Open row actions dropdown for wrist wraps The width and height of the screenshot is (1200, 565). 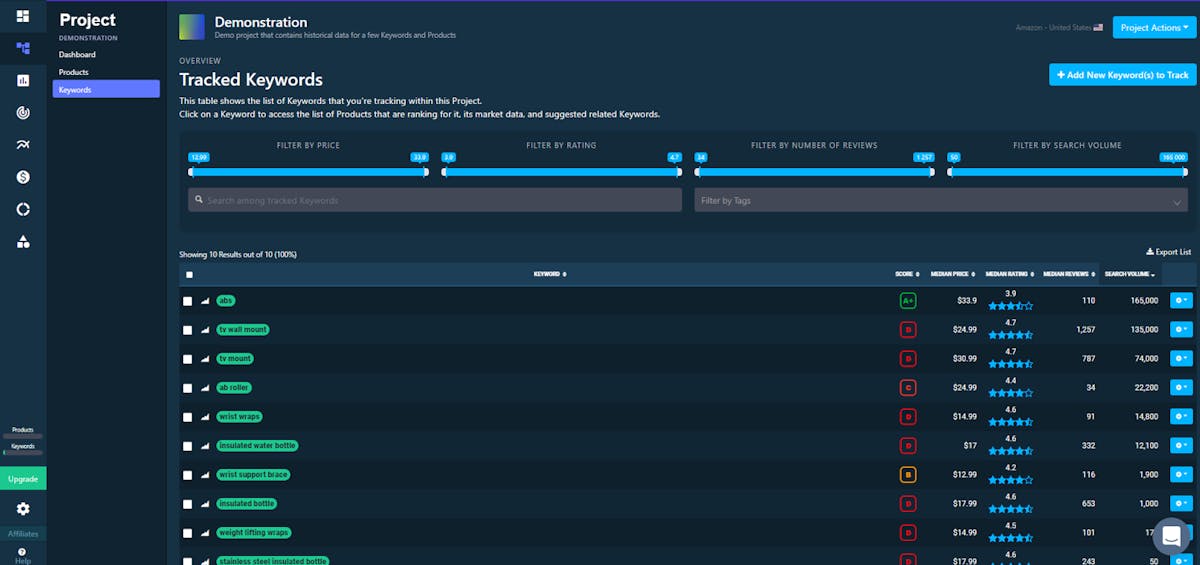click(x=1181, y=416)
